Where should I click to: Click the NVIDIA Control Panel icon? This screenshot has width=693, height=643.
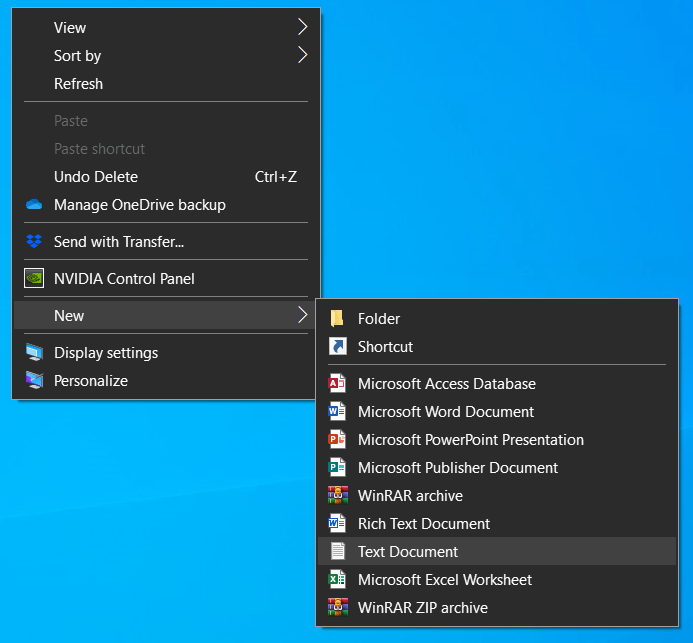click(x=35, y=279)
